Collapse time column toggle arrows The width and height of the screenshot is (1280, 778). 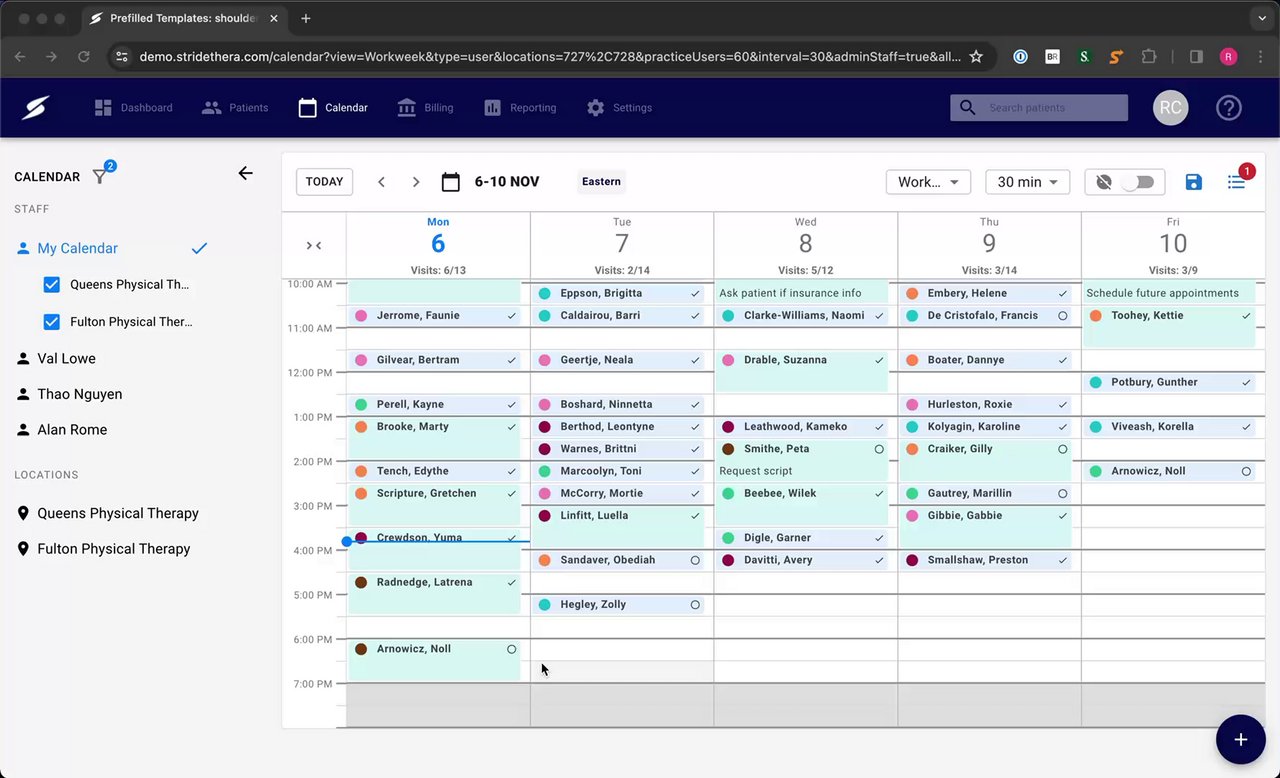(x=314, y=245)
